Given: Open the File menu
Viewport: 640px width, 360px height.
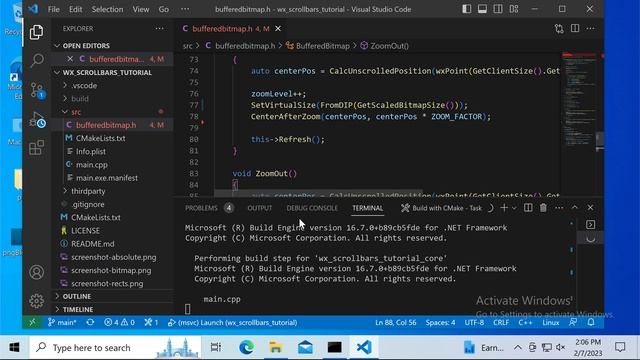Looking at the screenshot, I should (x=53, y=9).
